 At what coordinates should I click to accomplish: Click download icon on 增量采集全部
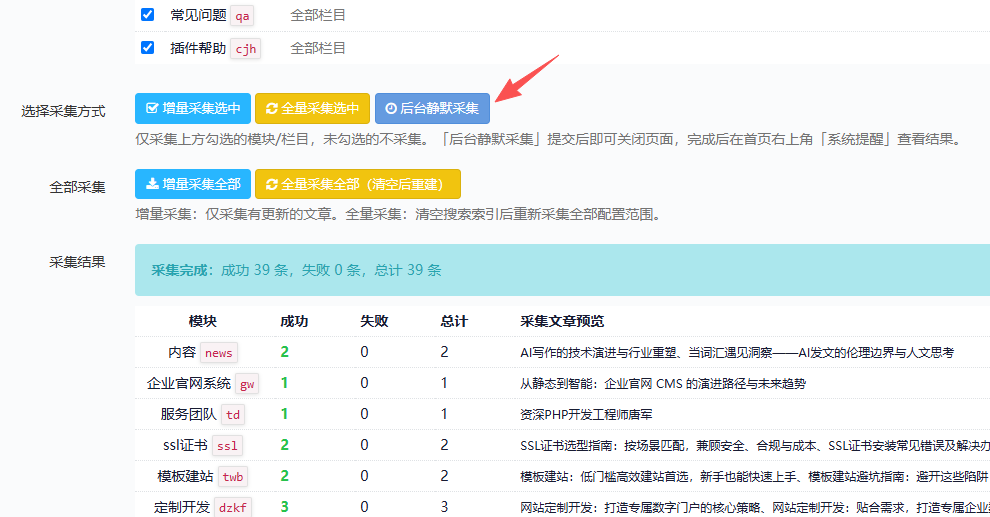point(152,184)
